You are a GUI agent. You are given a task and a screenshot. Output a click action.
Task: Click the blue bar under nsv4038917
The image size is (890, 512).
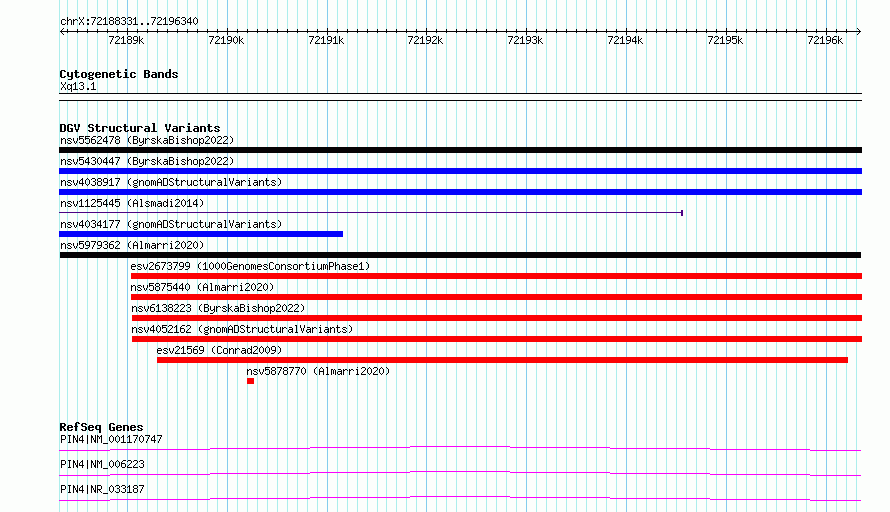pos(460,192)
